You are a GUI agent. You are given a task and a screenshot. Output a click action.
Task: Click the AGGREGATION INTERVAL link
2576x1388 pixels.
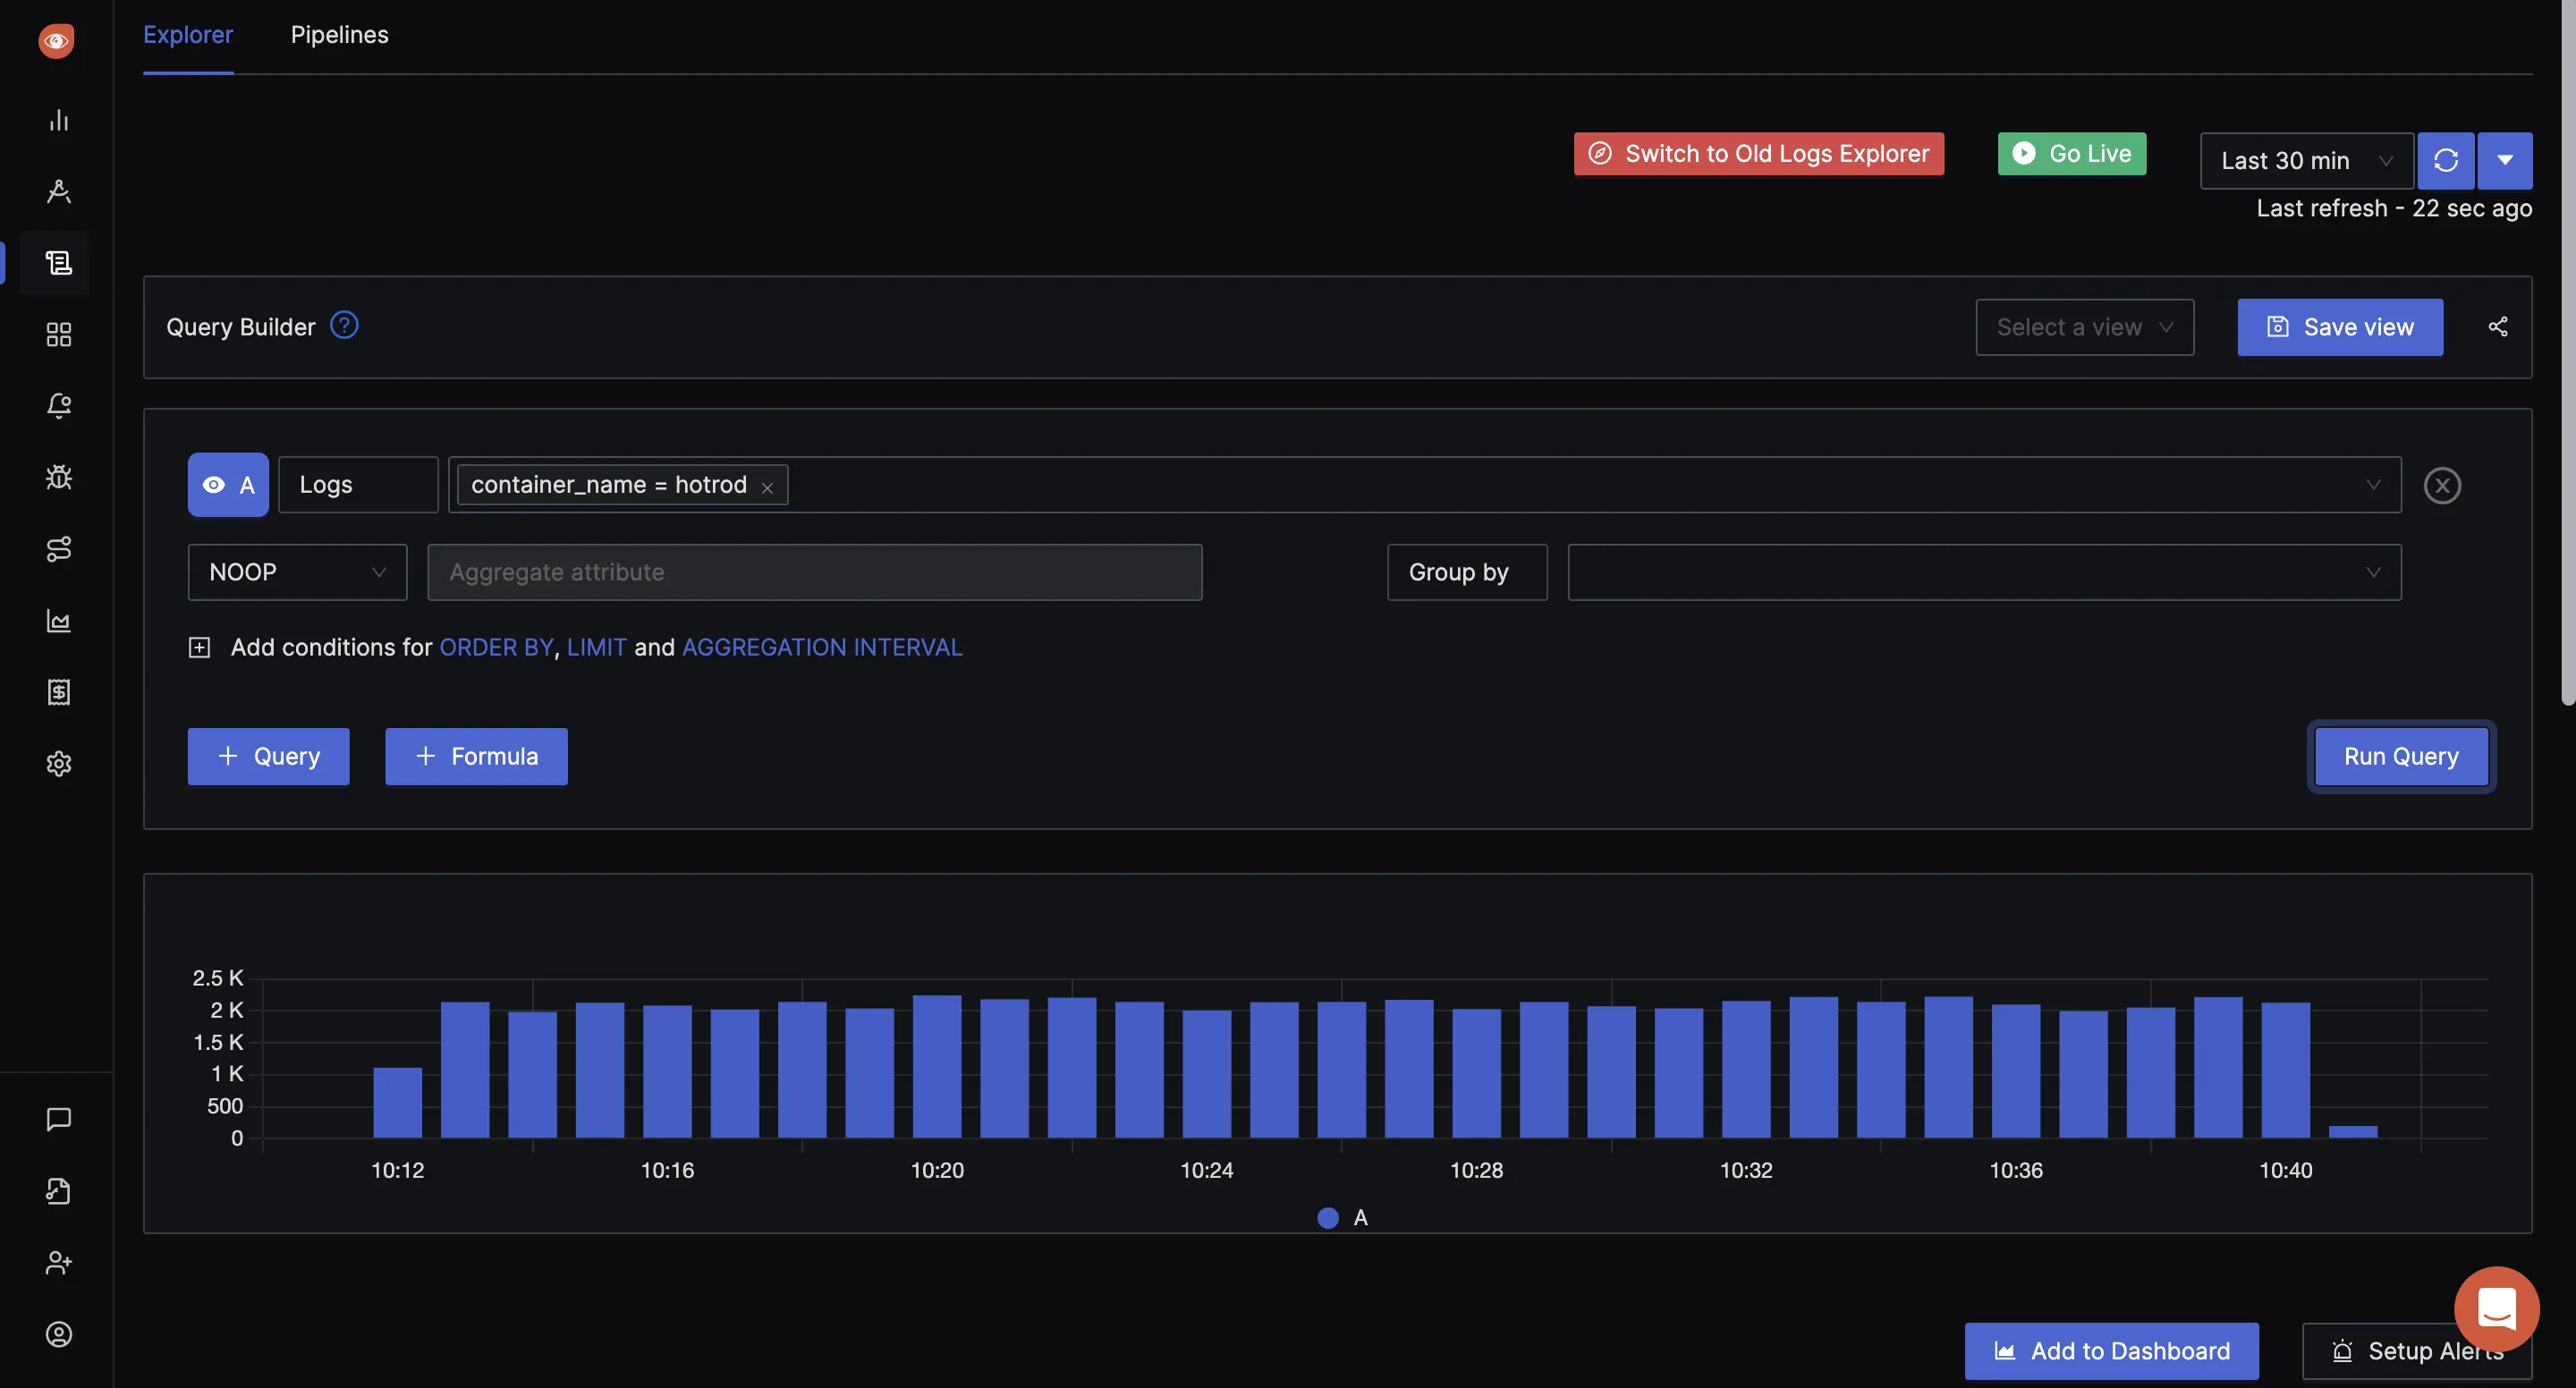coord(822,646)
